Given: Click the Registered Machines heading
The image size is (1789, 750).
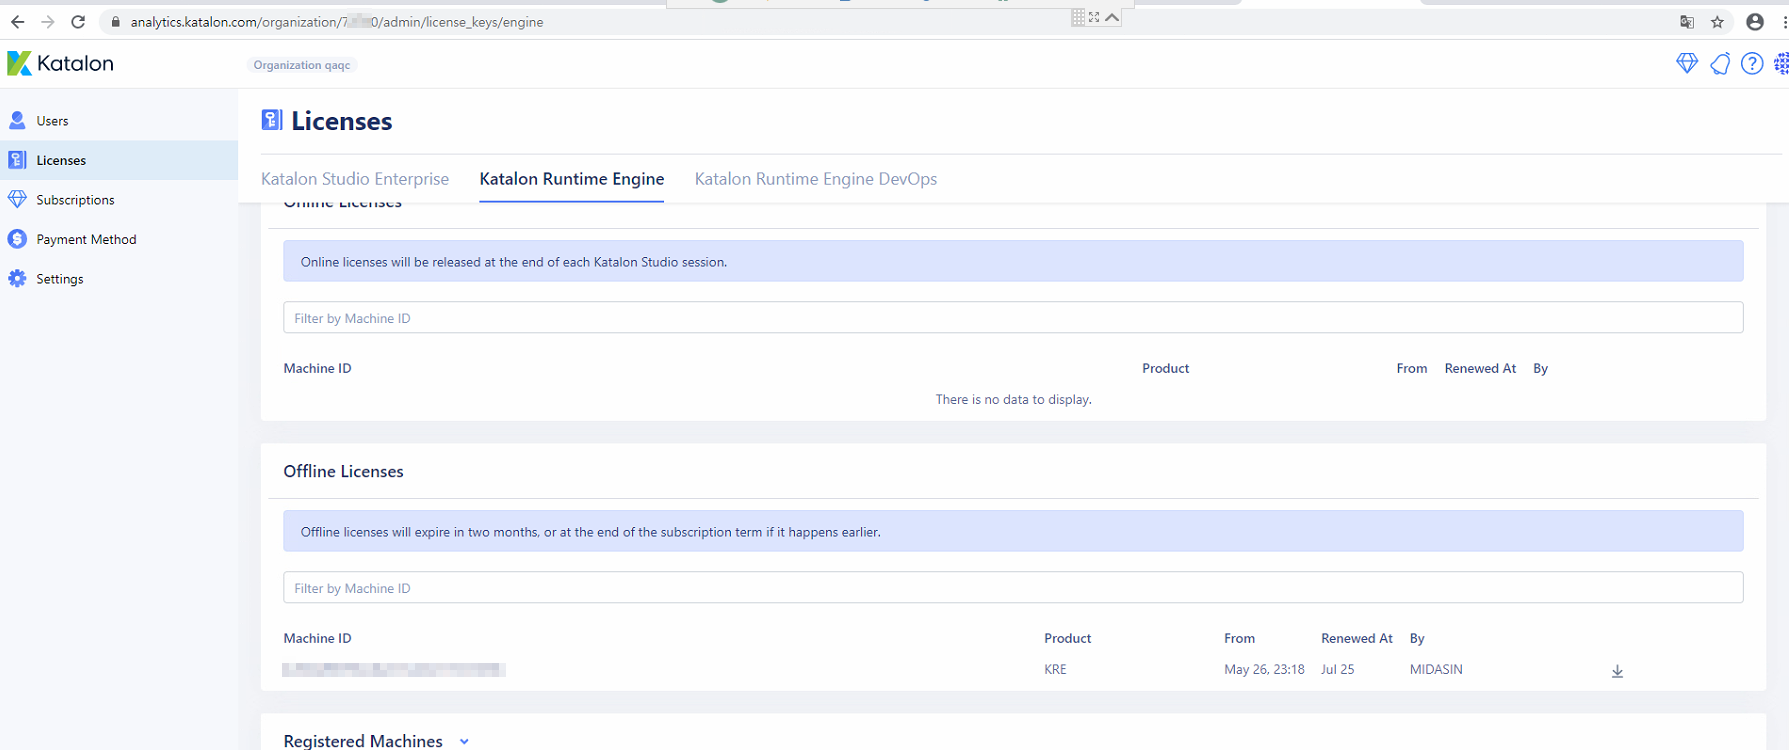Looking at the screenshot, I should 363,741.
